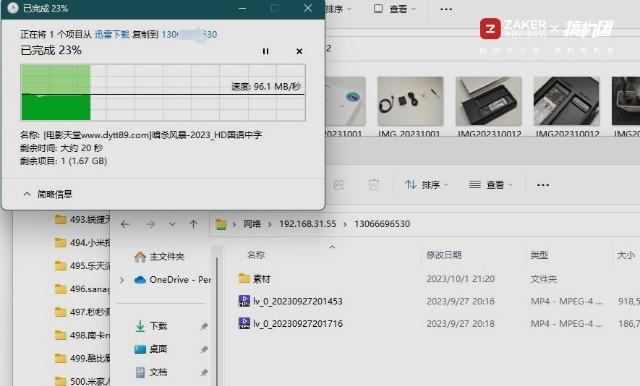Pause the file copy operation
640x386 pixels.
[265, 51]
